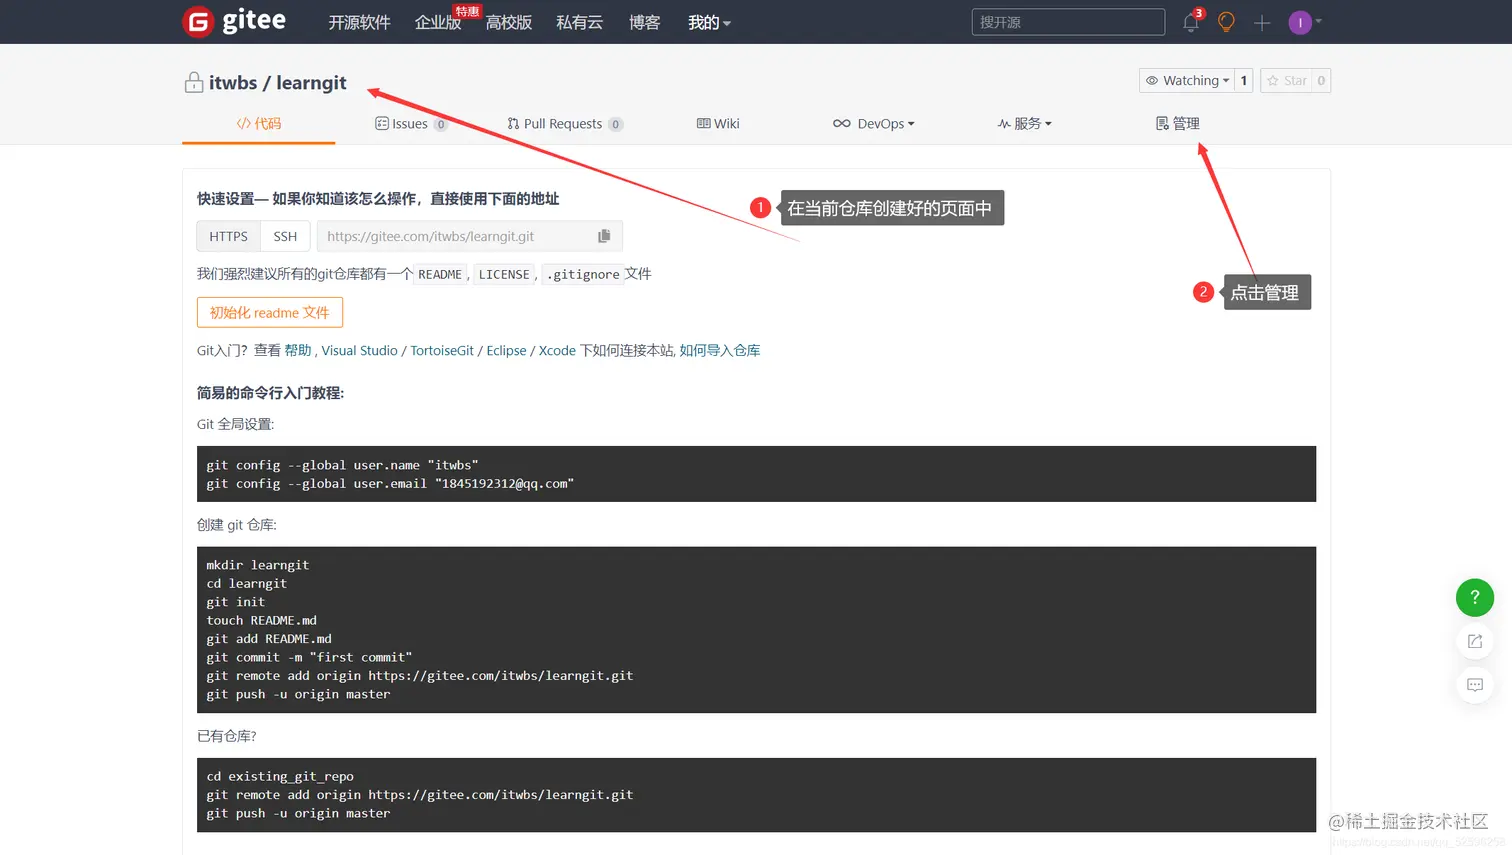Click the touch README.md command line
Image resolution: width=1512 pixels, height=855 pixels.
pyautogui.click(x=261, y=620)
